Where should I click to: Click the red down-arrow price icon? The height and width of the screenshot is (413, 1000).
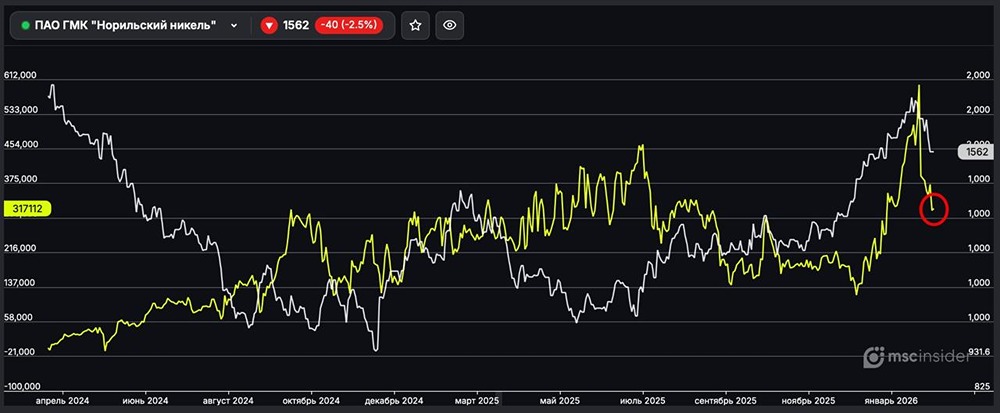coord(269,25)
